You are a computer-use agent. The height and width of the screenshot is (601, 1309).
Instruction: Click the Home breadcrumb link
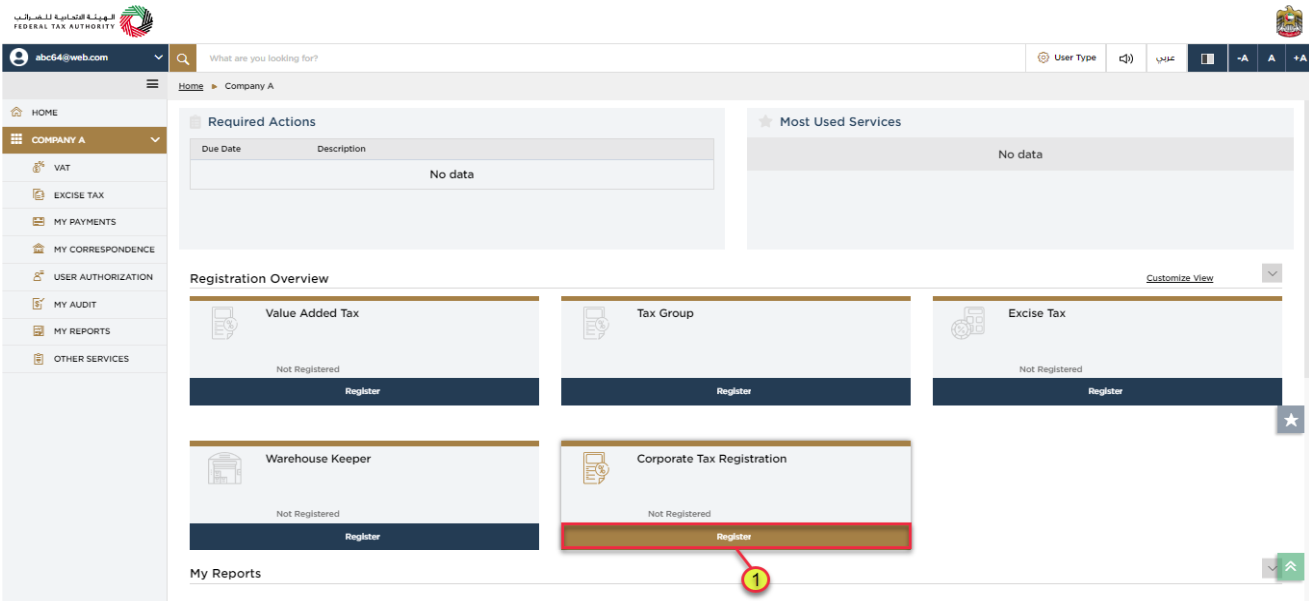191,87
